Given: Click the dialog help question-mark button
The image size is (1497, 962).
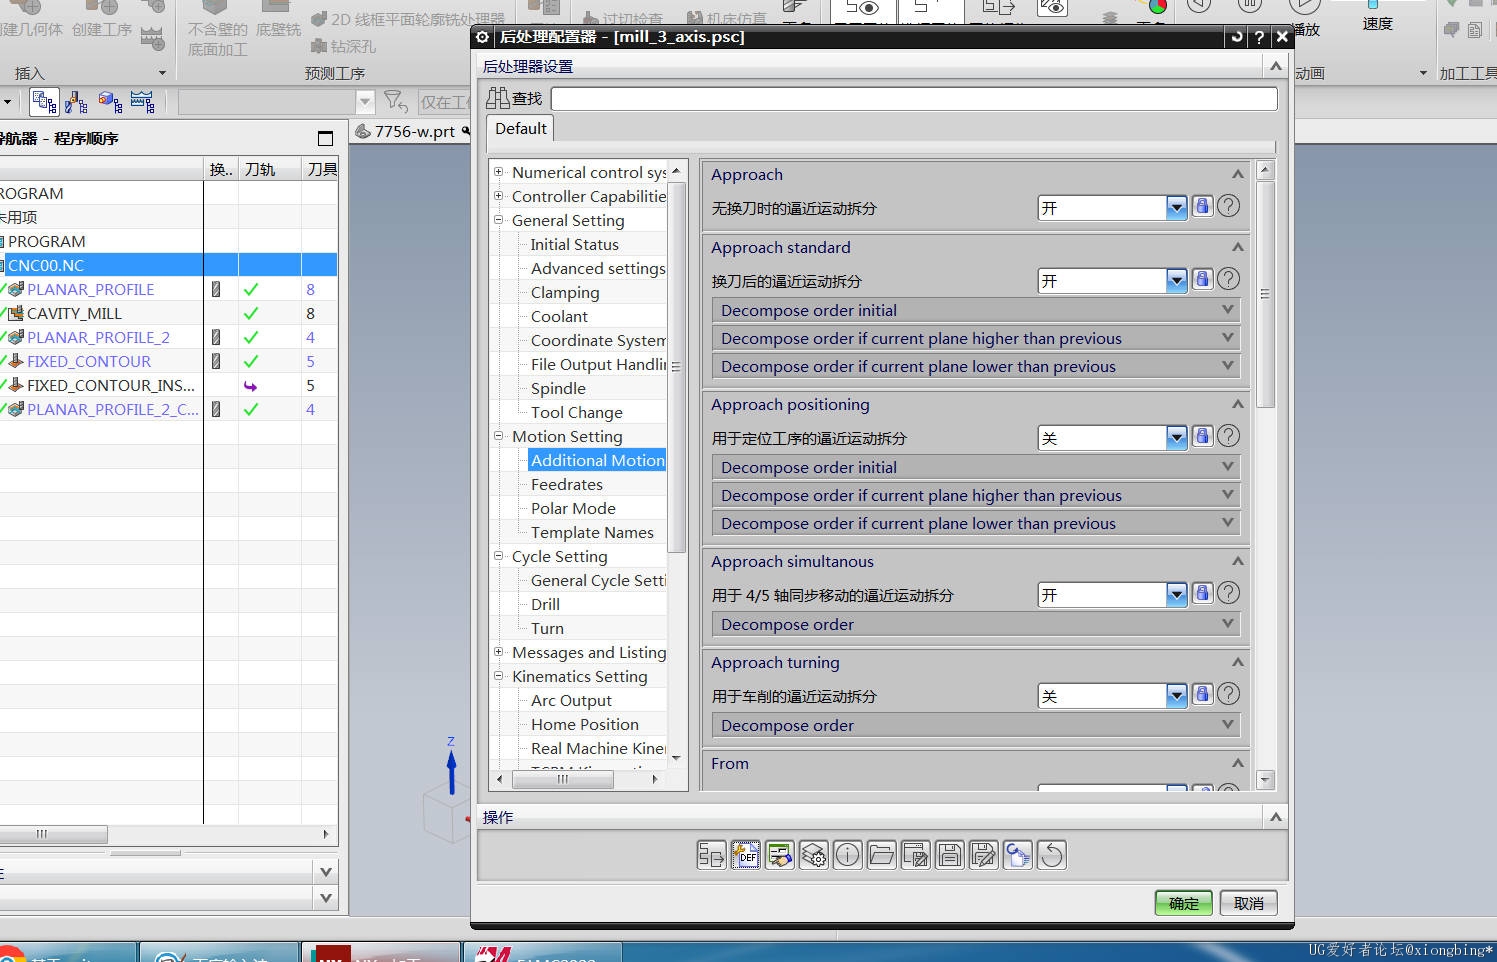Looking at the screenshot, I should click(1259, 37).
